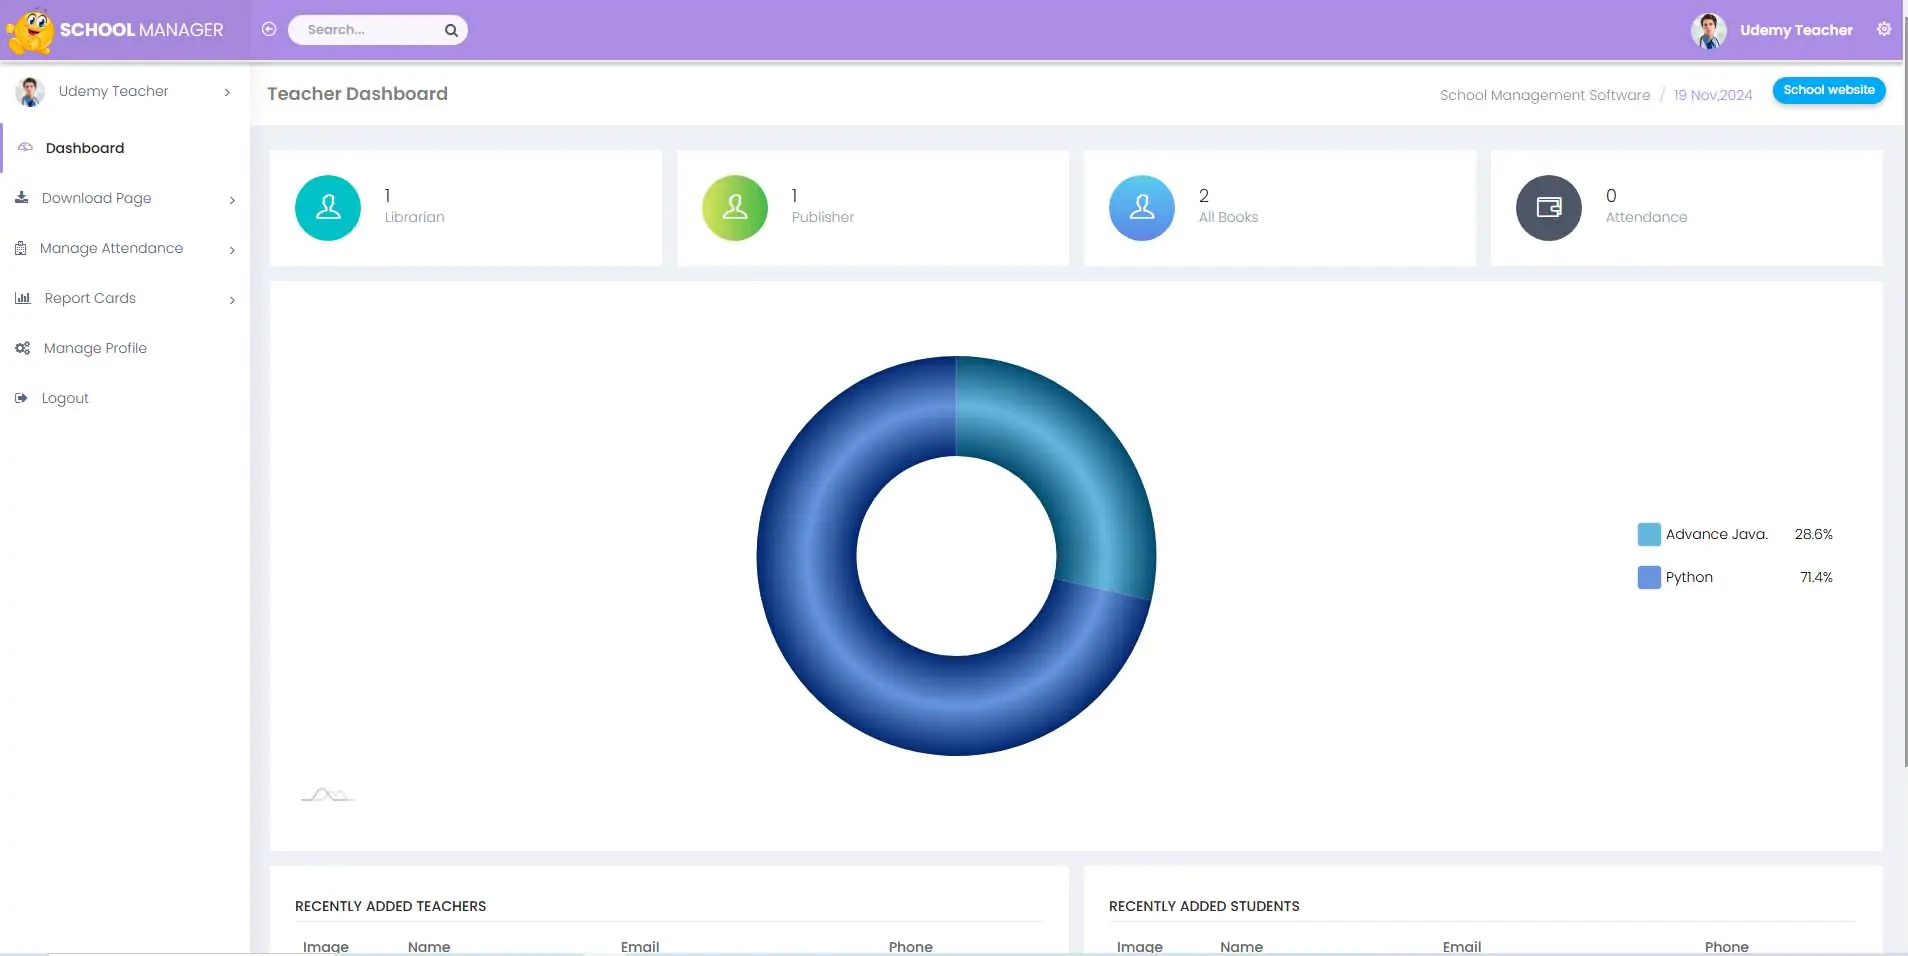Click the blue All Books card icon
The width and height of the screenshot is (1908, 956).
point(1142,208)
